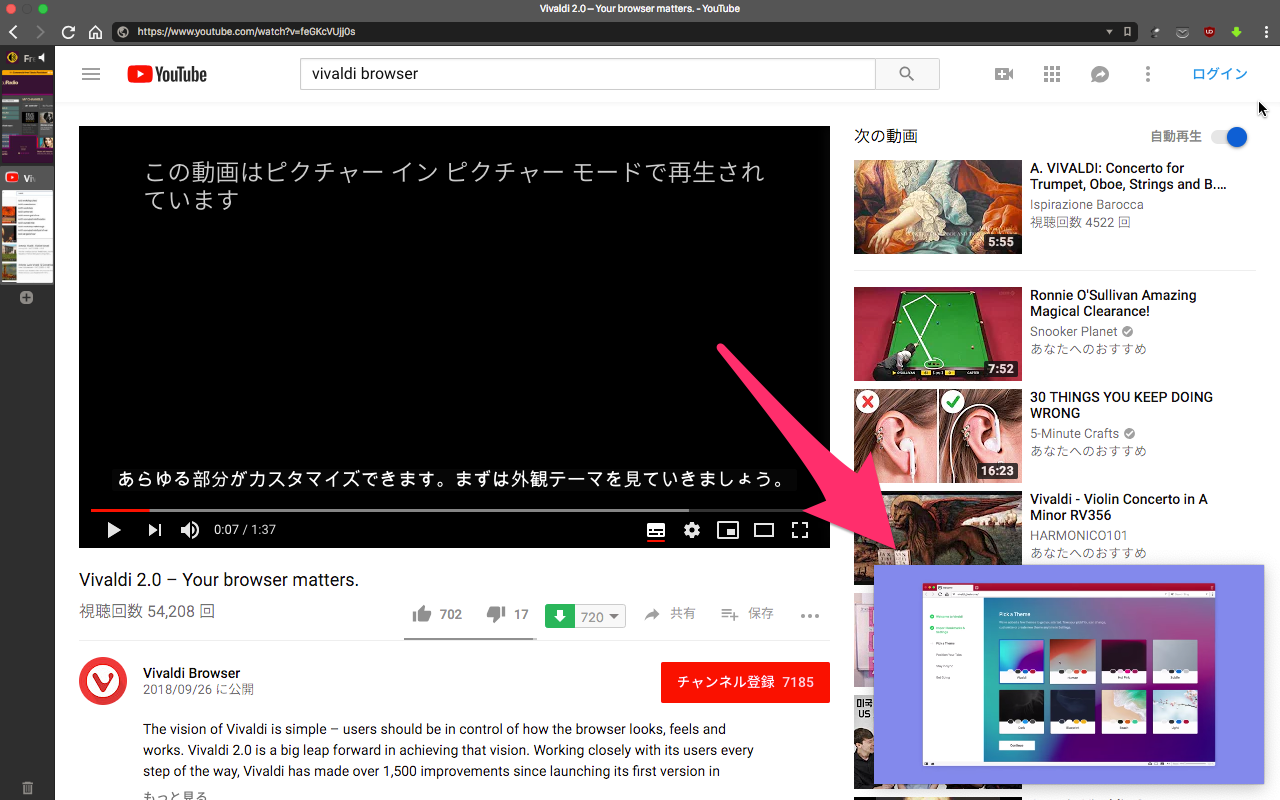Mute the first tab via its speaker icon
Viewport: 1280px width, 800px height.
coord(42,58)
